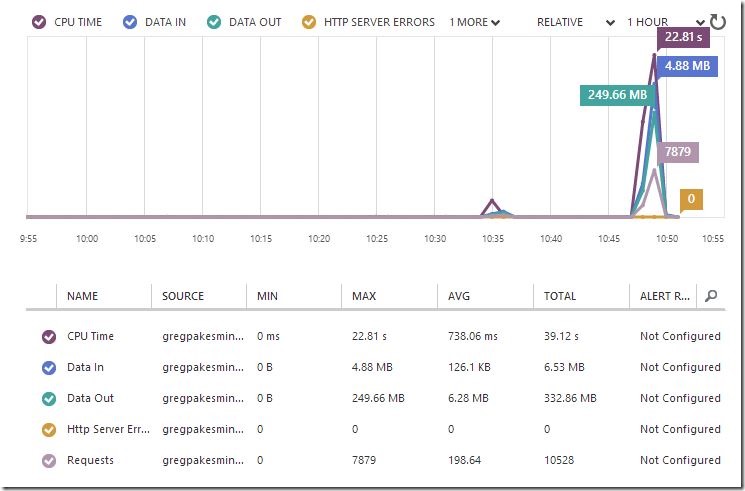Viewport: 745px width, 491px height.
Task: Click Data Out max 249.66 MB cell
Action: [x=378, y=398]
